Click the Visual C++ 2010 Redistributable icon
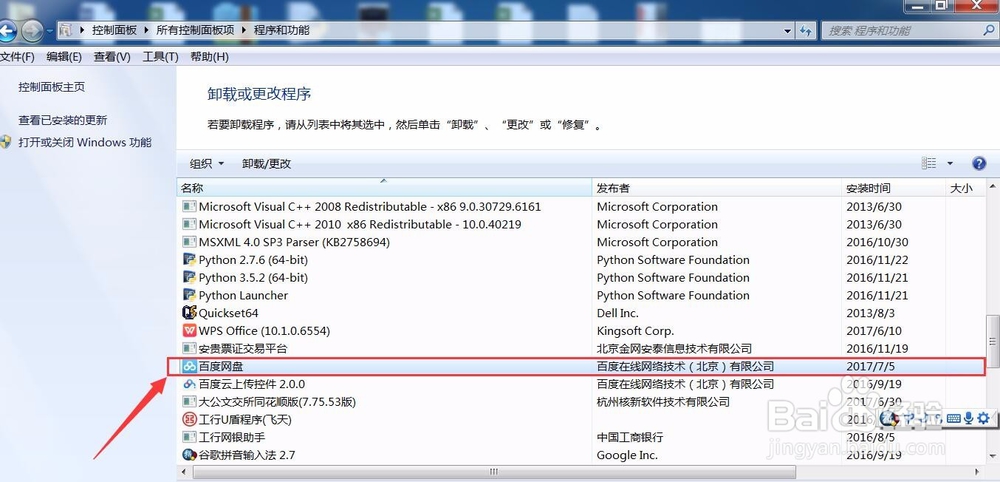This screenshot has height=482, width=1000. point(189,224)
